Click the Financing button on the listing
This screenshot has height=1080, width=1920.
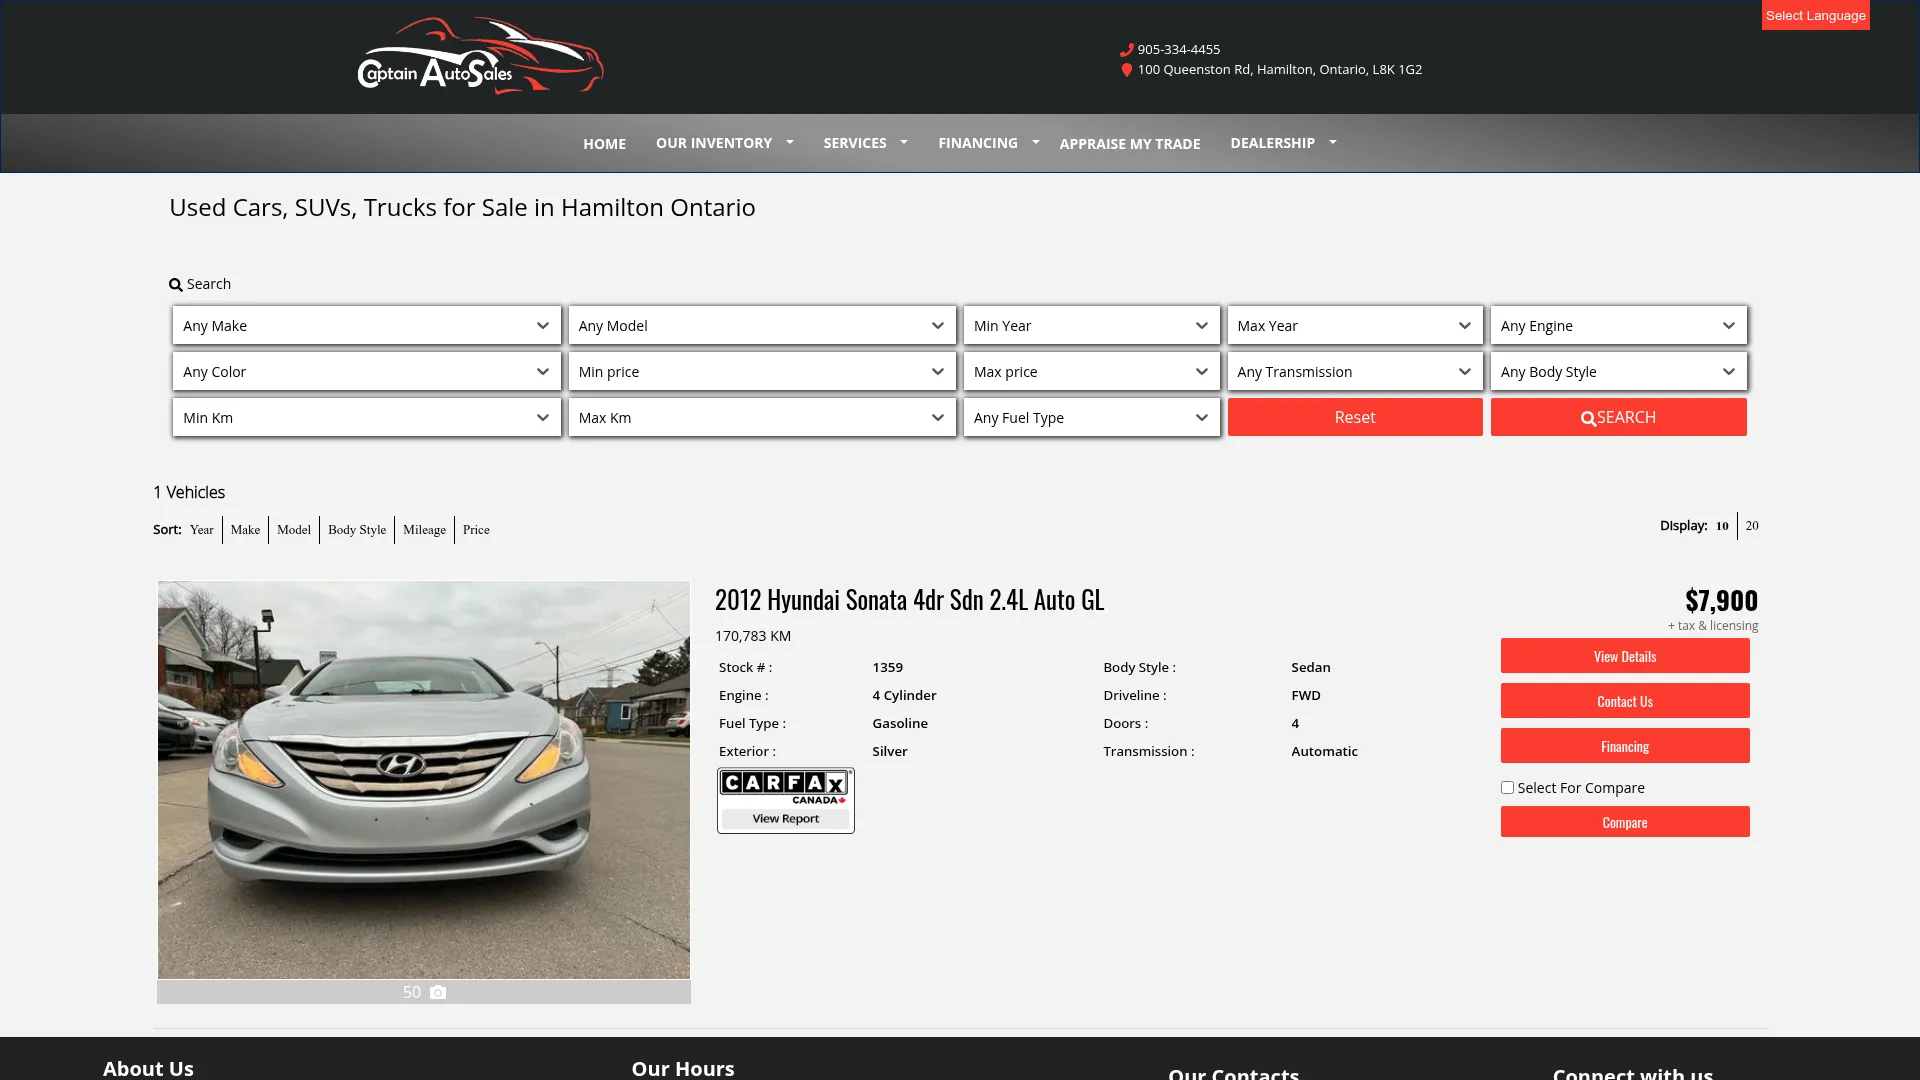click(1625, 746)
